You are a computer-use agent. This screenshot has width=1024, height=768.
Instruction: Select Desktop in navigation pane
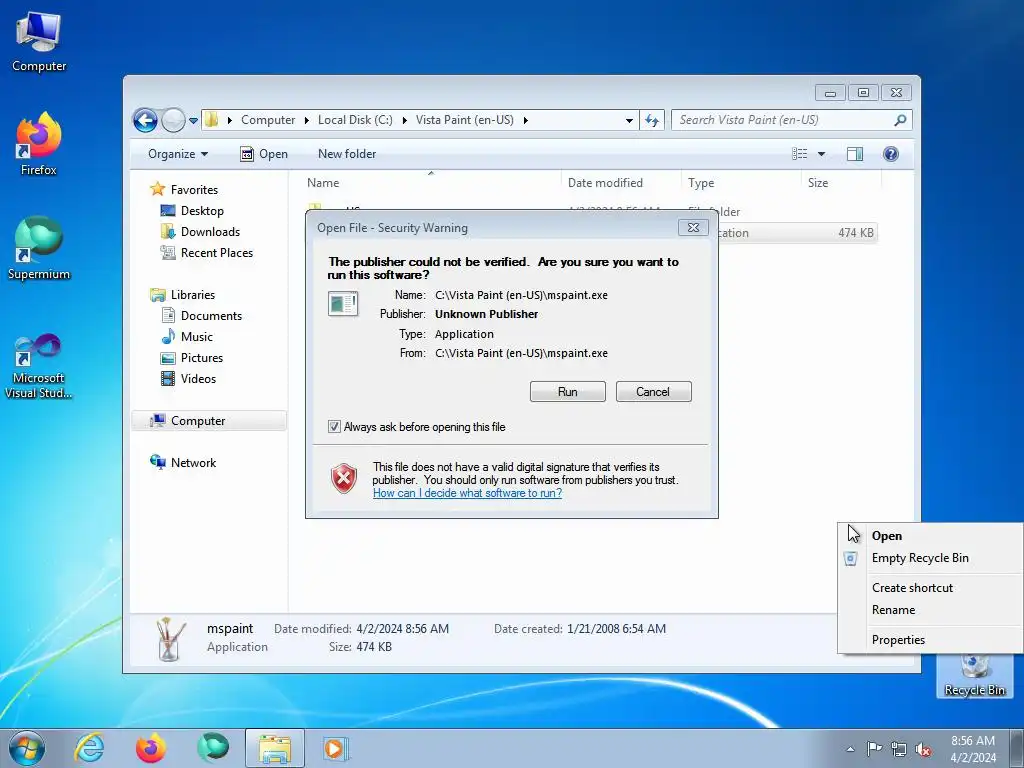coord(202,211)
